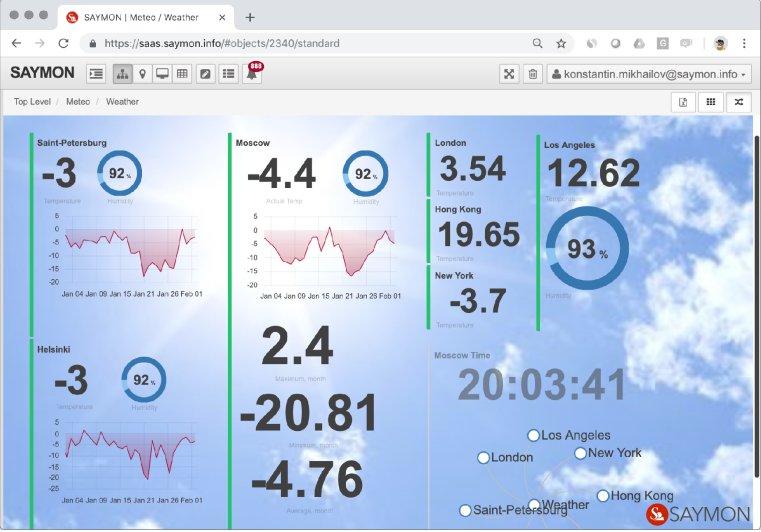This screenshot has height=532, width=761.
Task: Click the document export icon
Action: 683,102
